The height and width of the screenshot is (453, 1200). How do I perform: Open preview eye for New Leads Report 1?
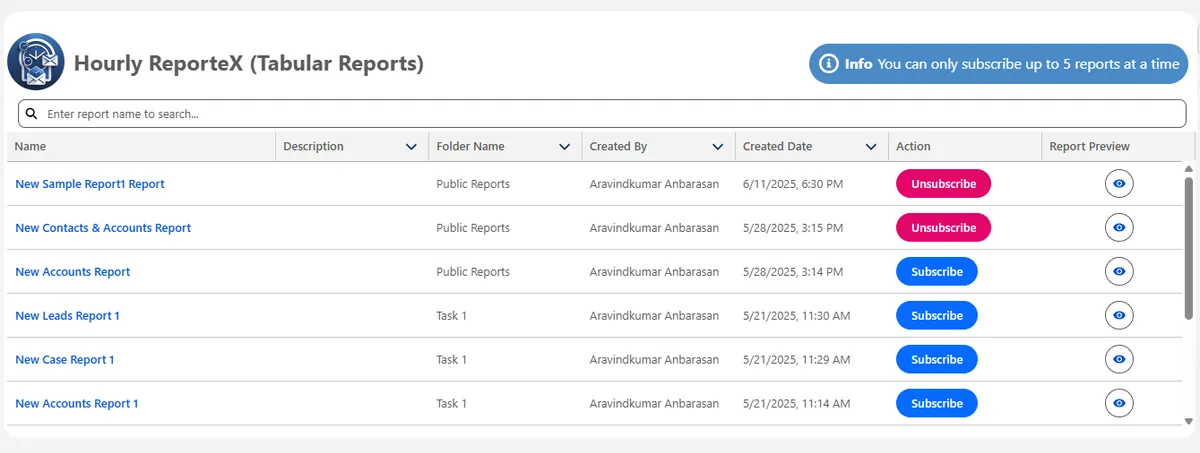click(x=1119, y=316)
